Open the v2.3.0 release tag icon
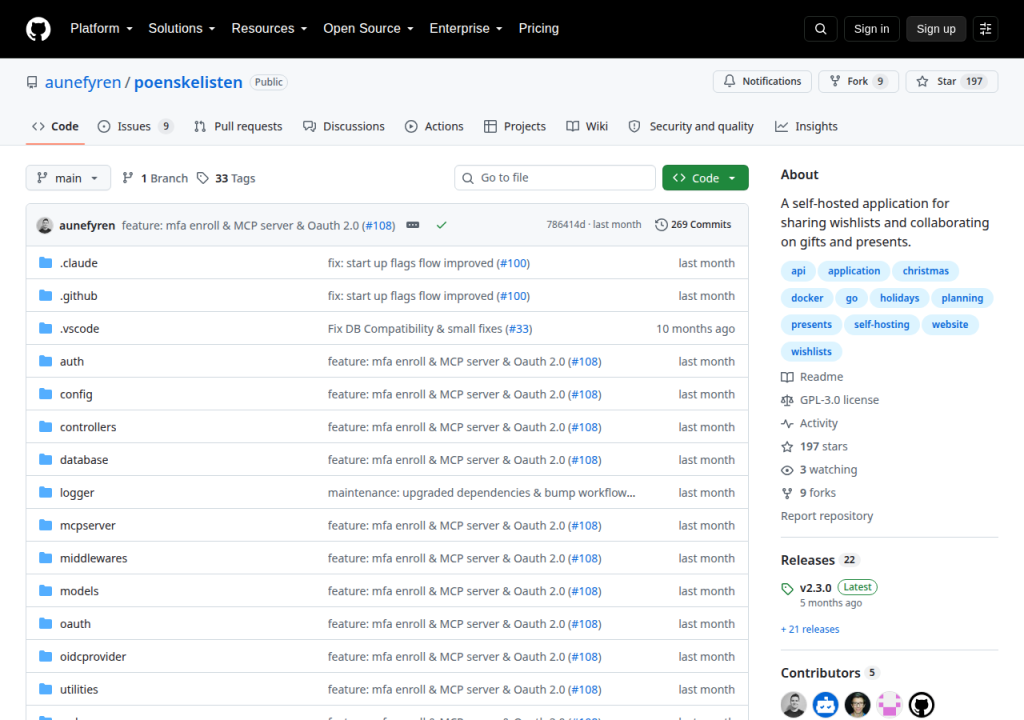The image size is (1024, 720). [x=787, y=588]
